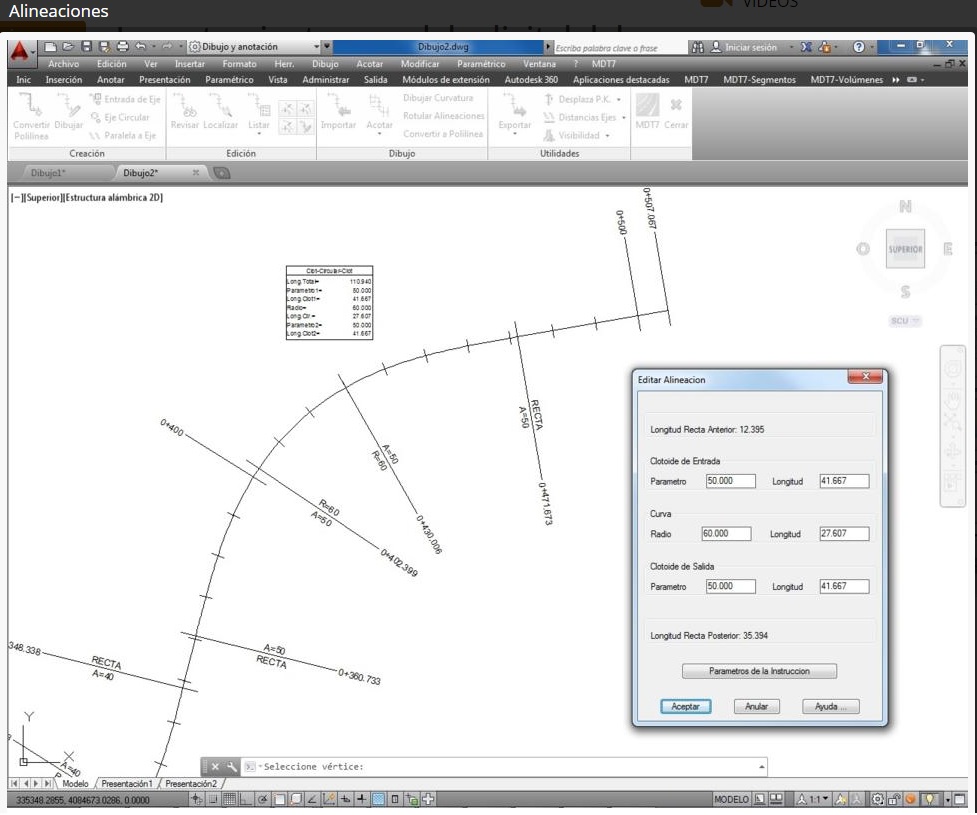
Task: Click the print icon in quick access toolbar
Action: [122, 47]
